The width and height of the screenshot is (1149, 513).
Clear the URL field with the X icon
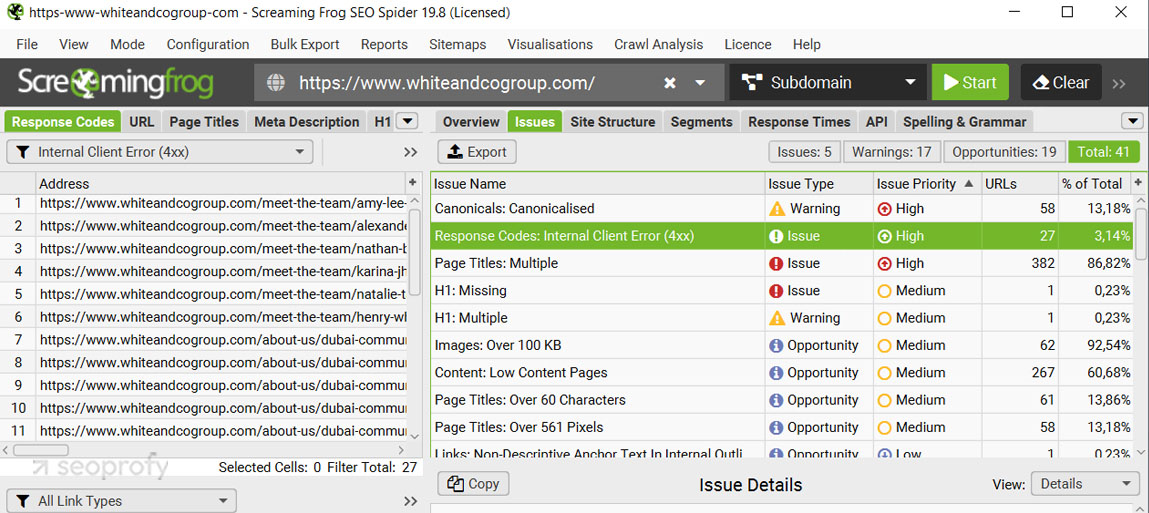pyautogui.click(x=669, y=83)
